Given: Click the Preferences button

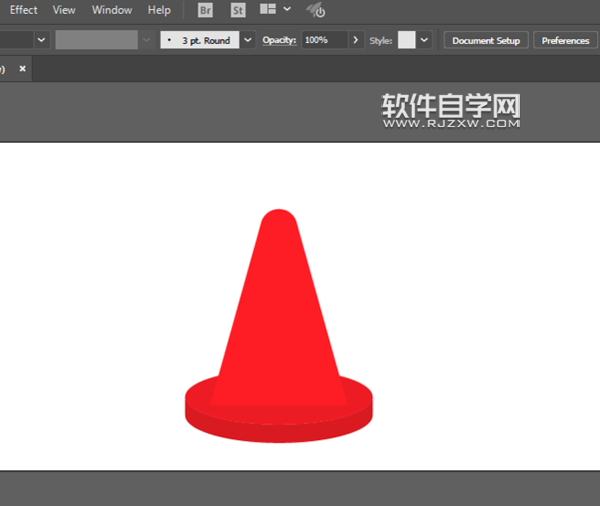Looking at the screenshot, I should 565,41.
